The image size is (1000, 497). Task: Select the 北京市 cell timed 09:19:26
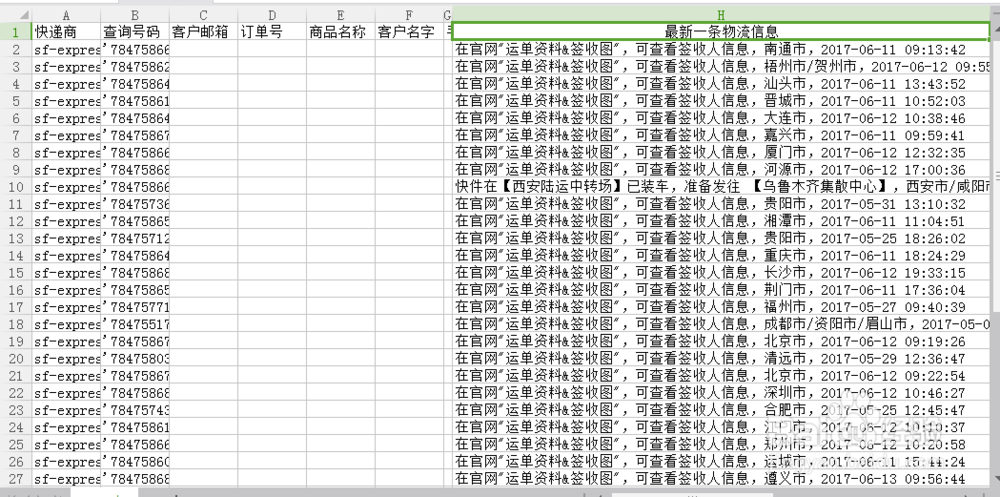[721, 342]
